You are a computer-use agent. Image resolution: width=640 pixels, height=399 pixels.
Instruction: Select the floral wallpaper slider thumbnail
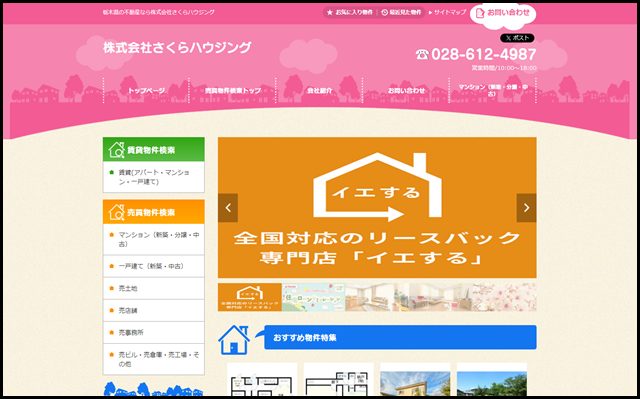point(504,297)
